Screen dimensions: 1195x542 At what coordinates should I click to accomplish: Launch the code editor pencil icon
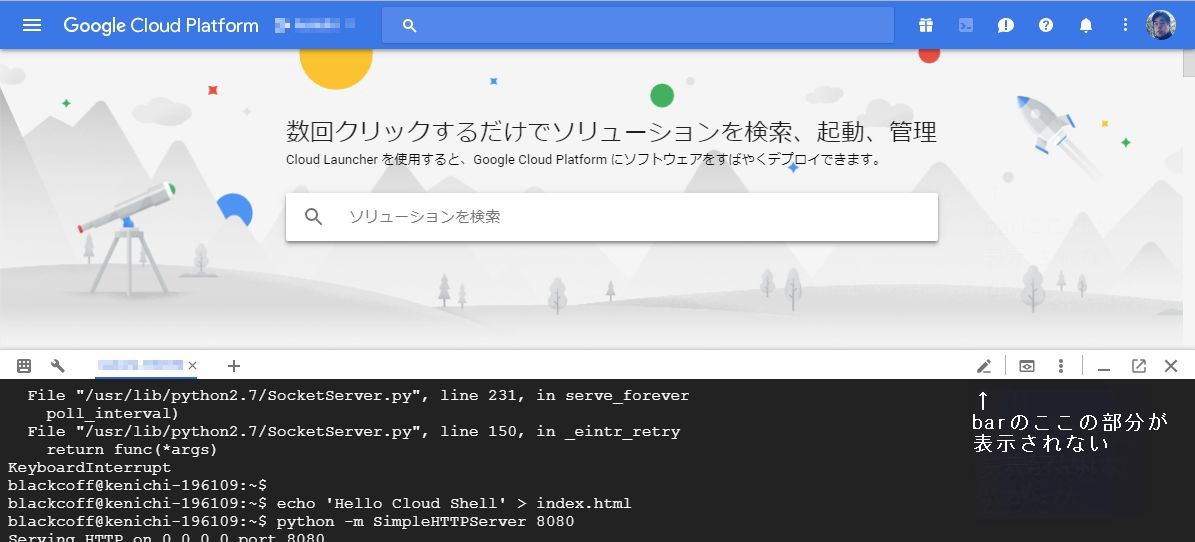click(x=984, y=366)
